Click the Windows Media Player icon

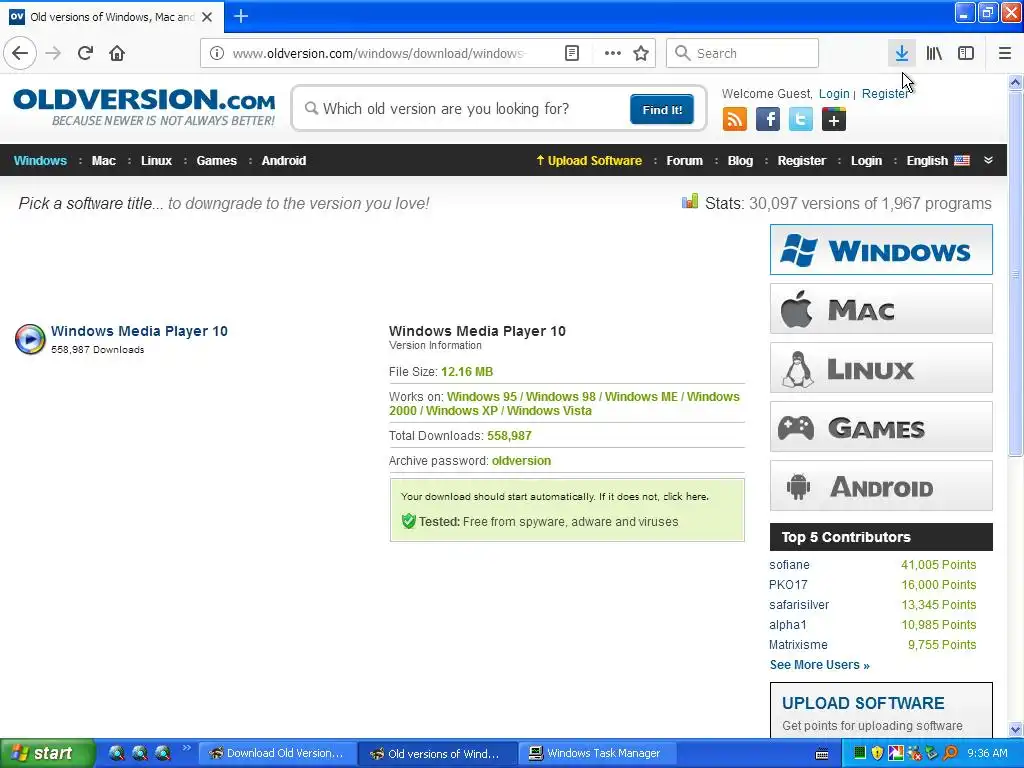[30, 338]
